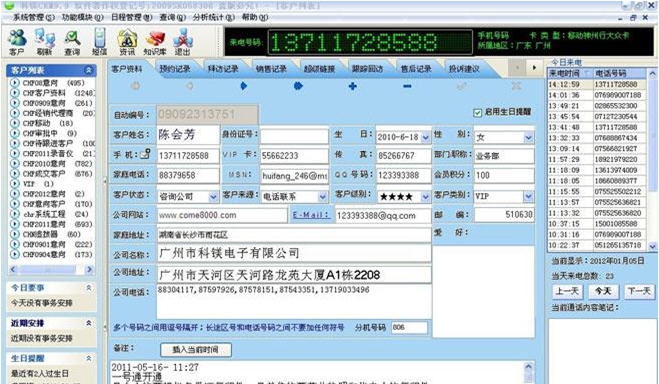Click the E-Mail link label
This screenshot has height=384, width=659.
(311, 215)
